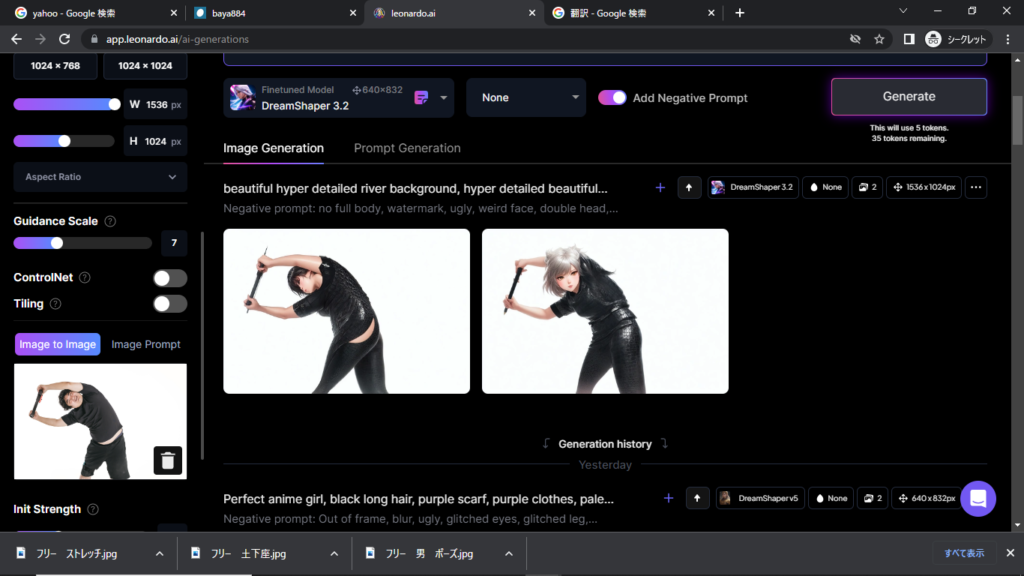Click the info icon beside ControlNet
Screen dimensions: 1024x576
click(85, 278)
